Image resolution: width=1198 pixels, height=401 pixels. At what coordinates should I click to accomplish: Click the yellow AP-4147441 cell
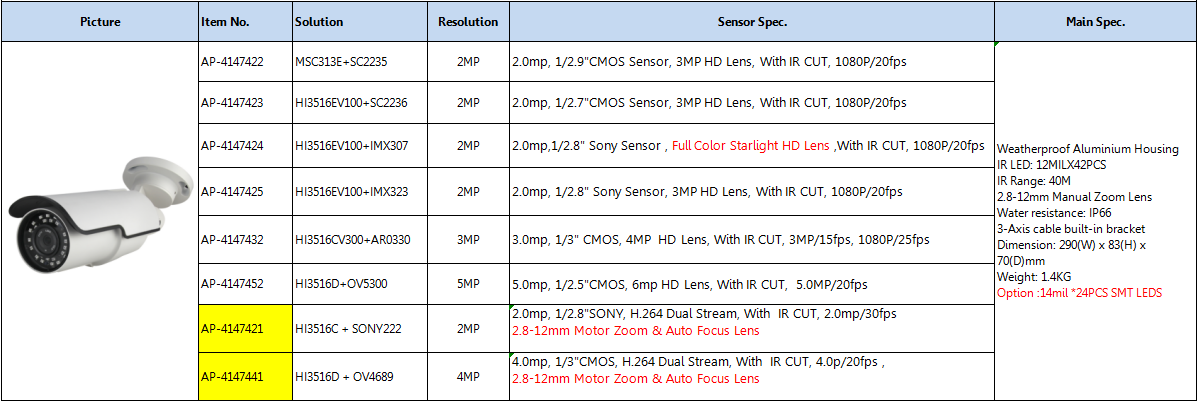(246, 377)
